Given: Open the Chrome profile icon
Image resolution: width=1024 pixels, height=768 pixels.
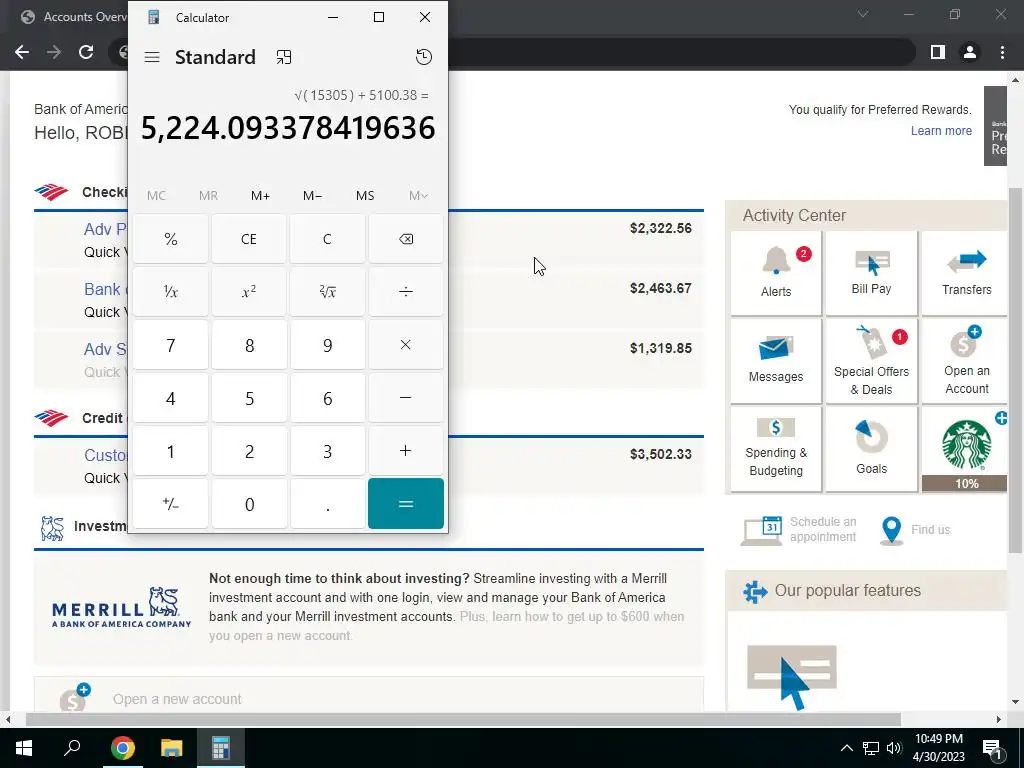Looking at the screenshot, I should [x=970, y=52].
